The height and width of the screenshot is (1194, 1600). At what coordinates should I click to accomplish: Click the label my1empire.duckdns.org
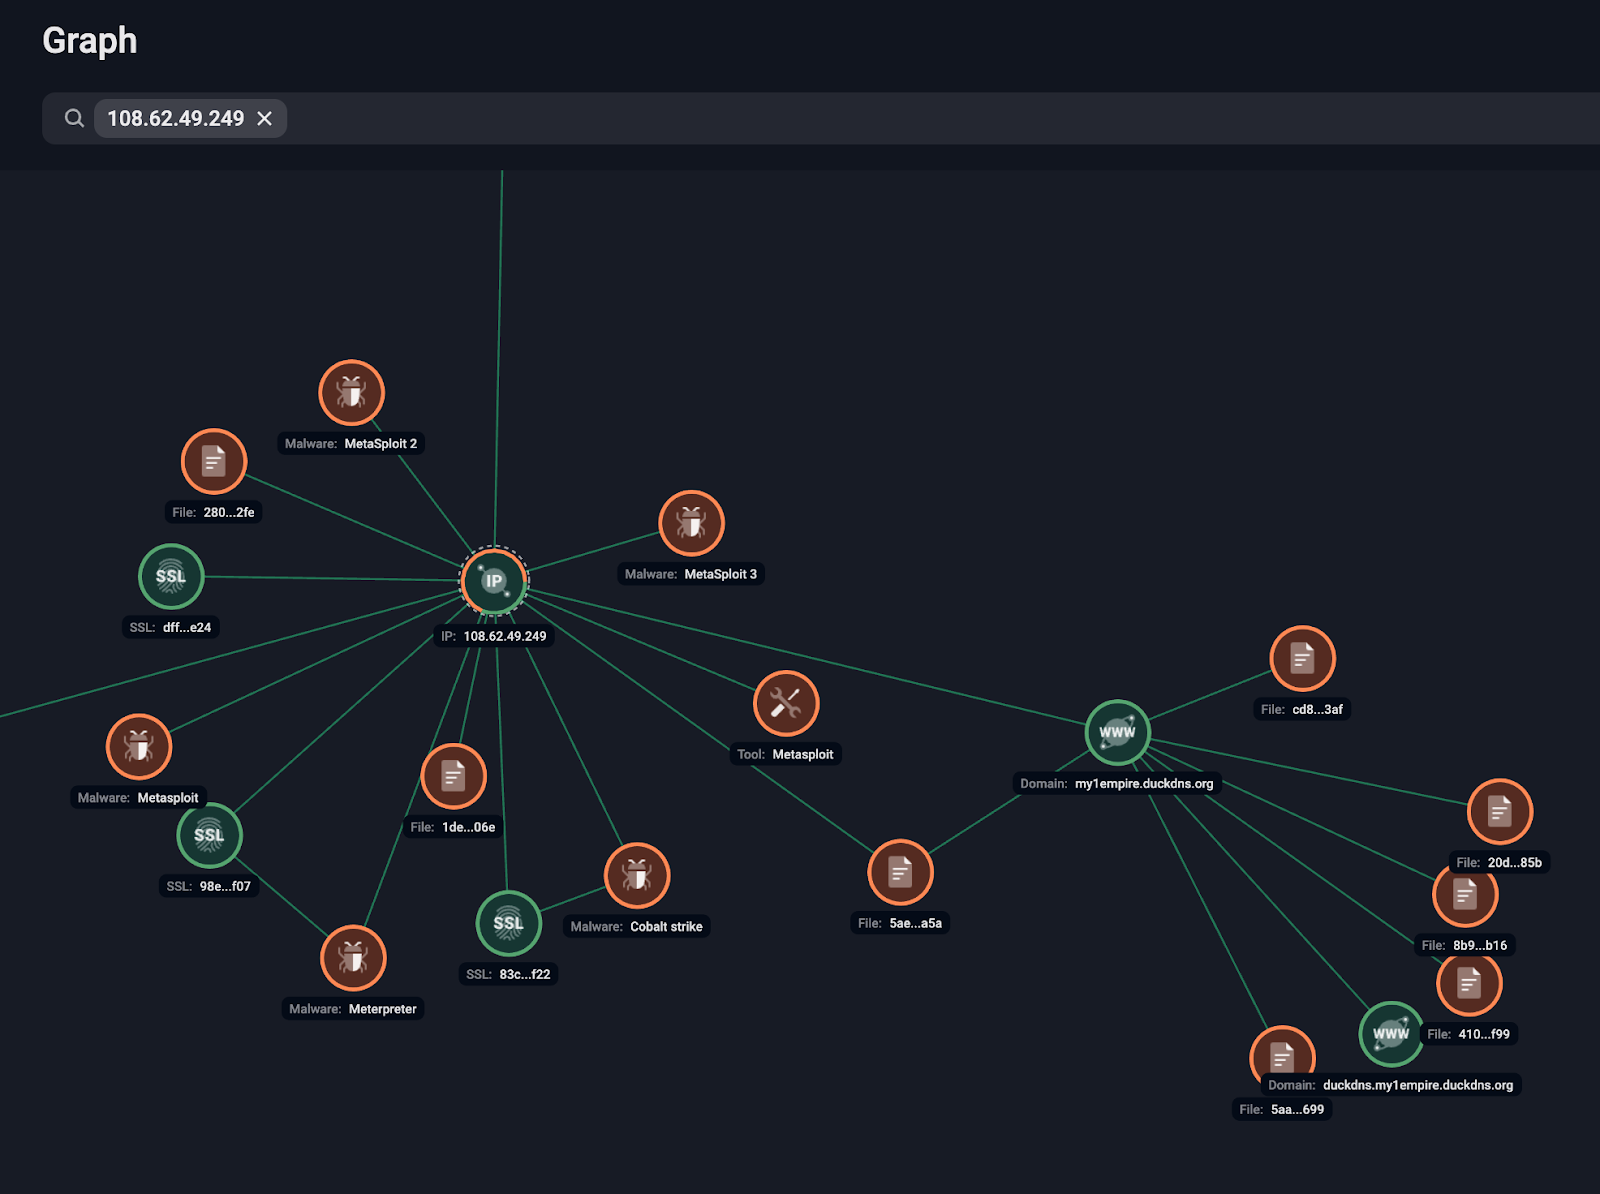coord(1144,784)
